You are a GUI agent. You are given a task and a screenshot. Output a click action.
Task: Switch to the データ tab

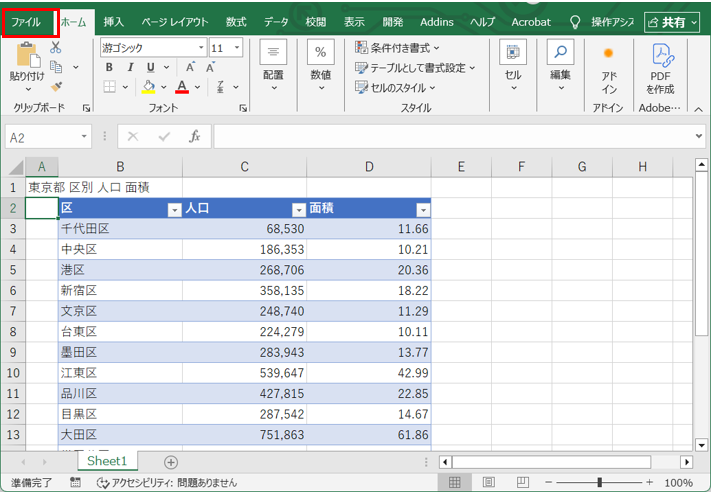click(276, 22)
